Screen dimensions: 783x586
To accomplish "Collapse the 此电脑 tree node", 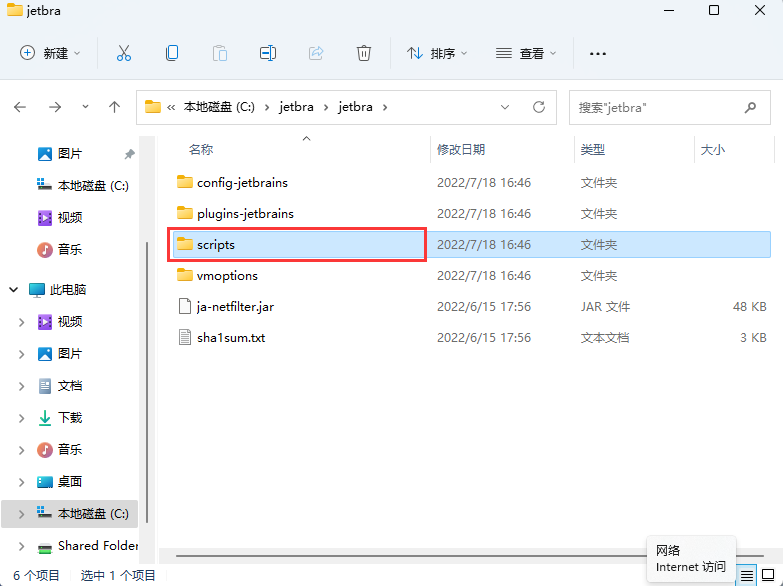I will [x=14, y=290].
